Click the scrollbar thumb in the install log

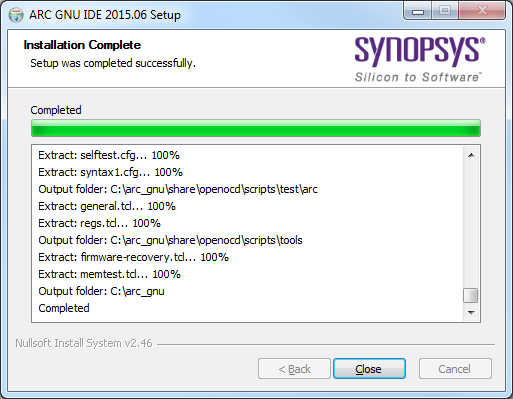tap(471, 295)
